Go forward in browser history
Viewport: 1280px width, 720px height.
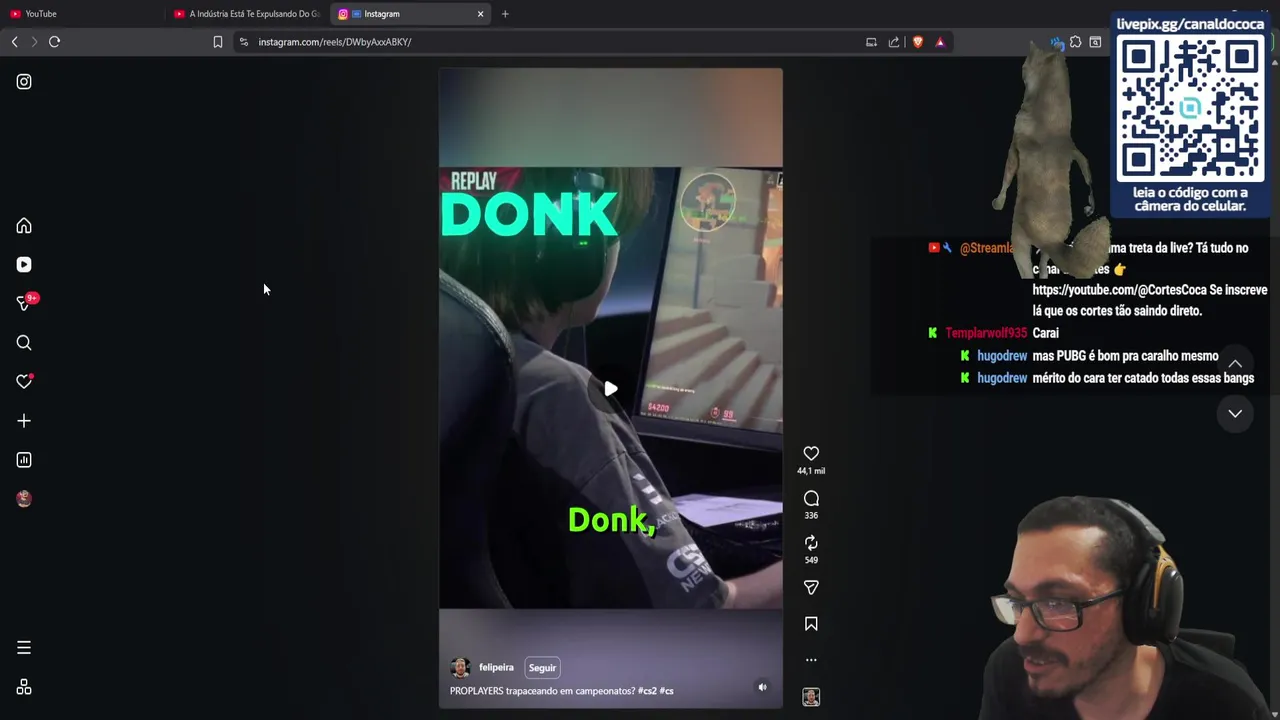coord(34,42)
